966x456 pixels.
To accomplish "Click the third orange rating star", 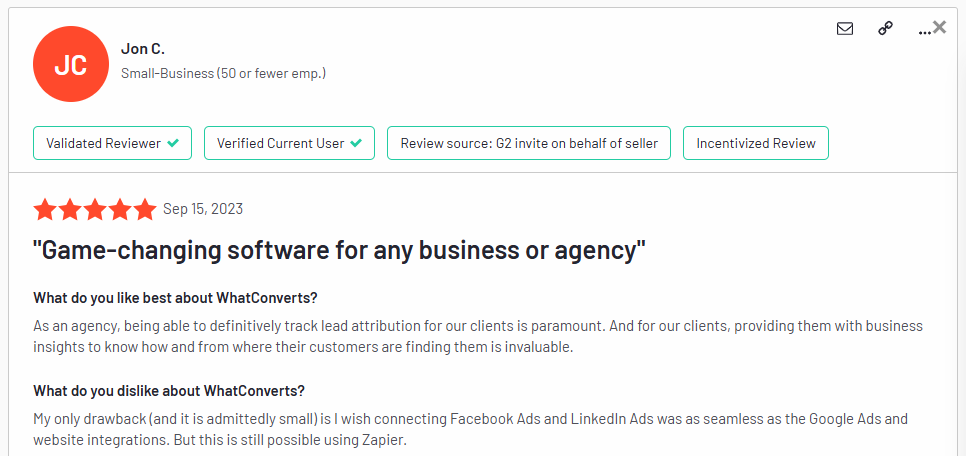I will [95, 210].
